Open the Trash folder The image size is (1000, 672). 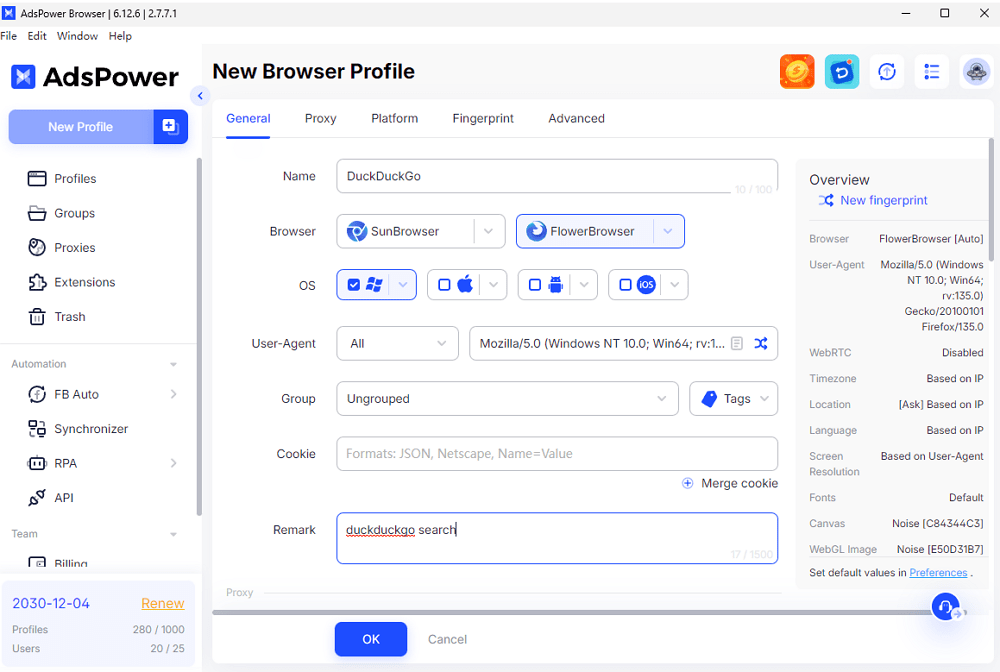click(56, 316)
